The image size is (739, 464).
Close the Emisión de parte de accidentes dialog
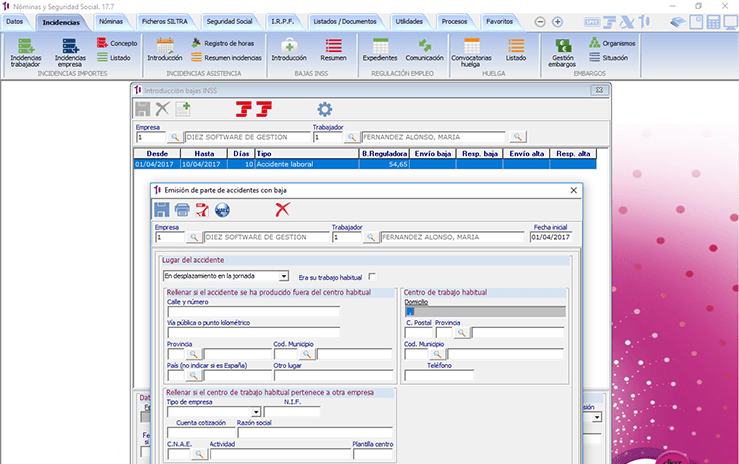573,189
